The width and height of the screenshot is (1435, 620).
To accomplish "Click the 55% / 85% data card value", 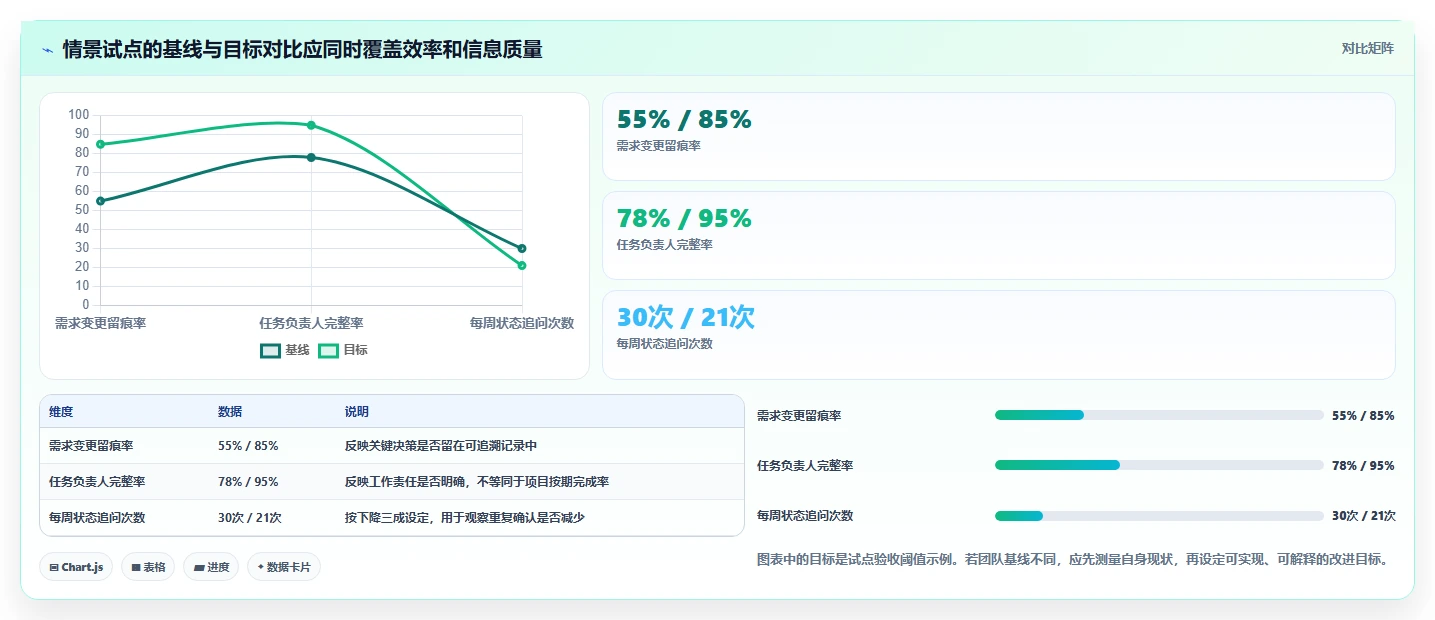I will pos(684,119).
